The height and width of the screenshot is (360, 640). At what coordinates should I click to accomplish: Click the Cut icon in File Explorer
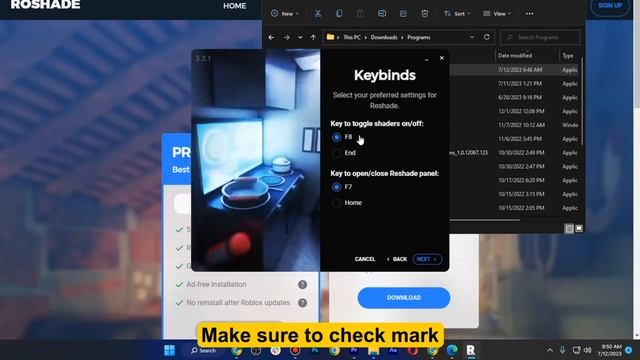318,13
